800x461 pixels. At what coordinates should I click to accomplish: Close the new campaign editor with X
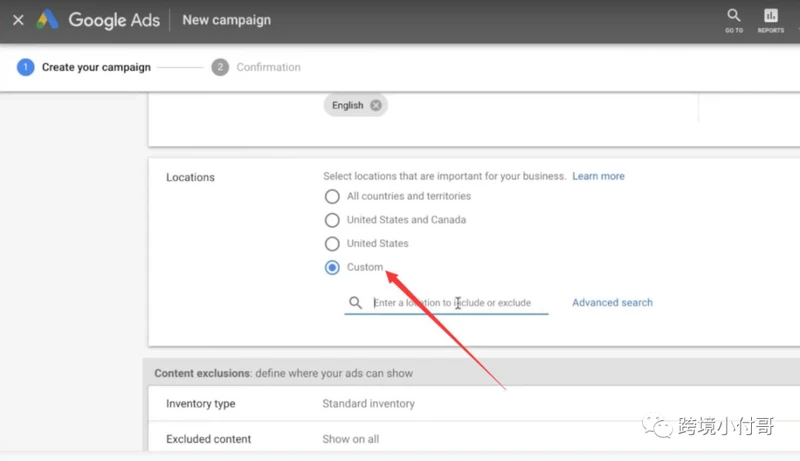pyautogui.click(x=18, y=20)
